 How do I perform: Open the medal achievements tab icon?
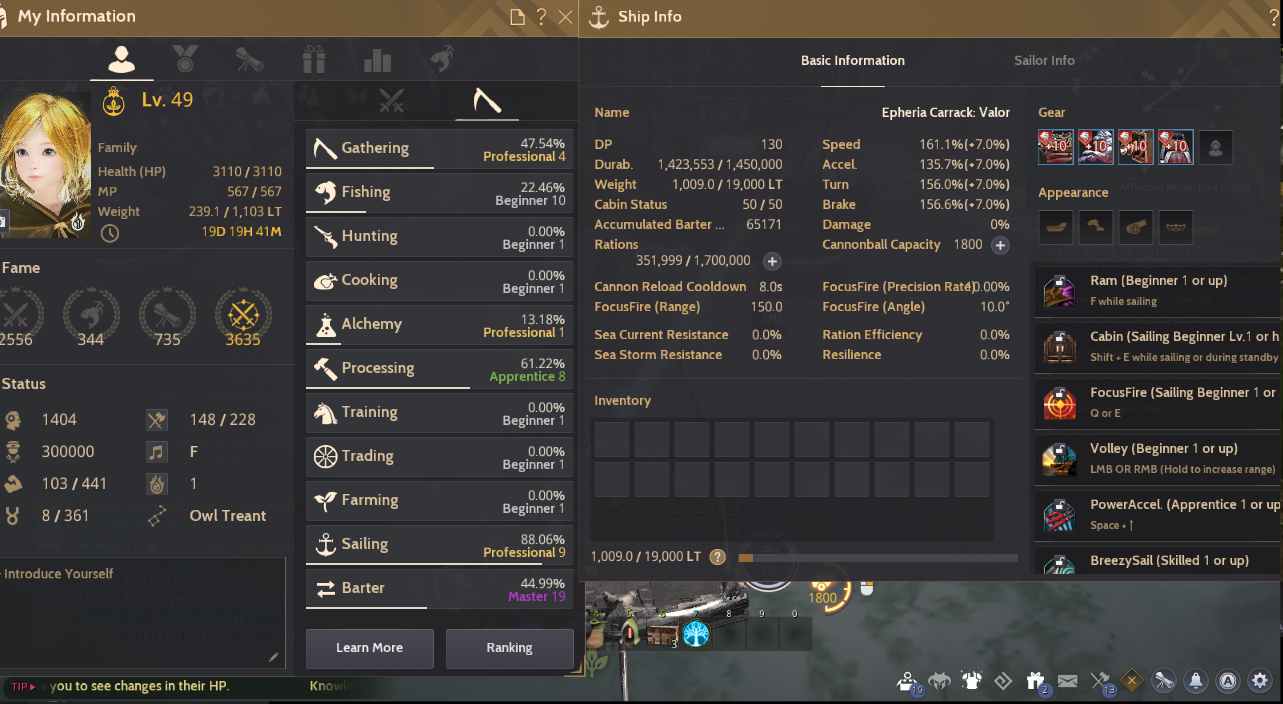[185, 60]
